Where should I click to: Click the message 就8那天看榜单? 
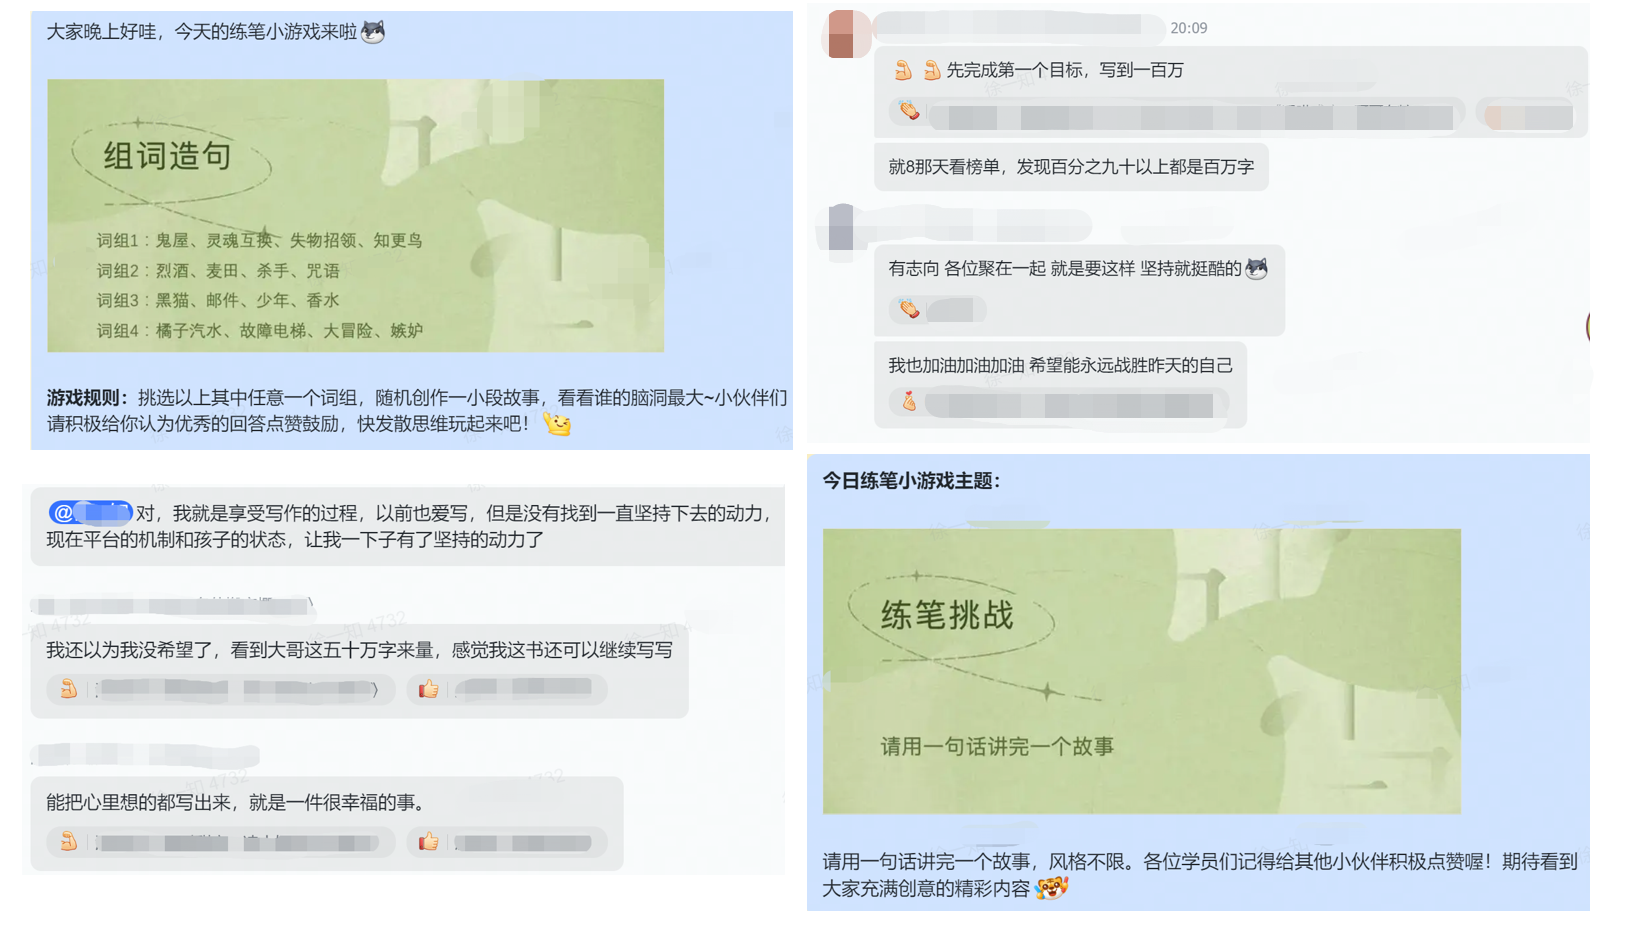[x=1070, y=167]
